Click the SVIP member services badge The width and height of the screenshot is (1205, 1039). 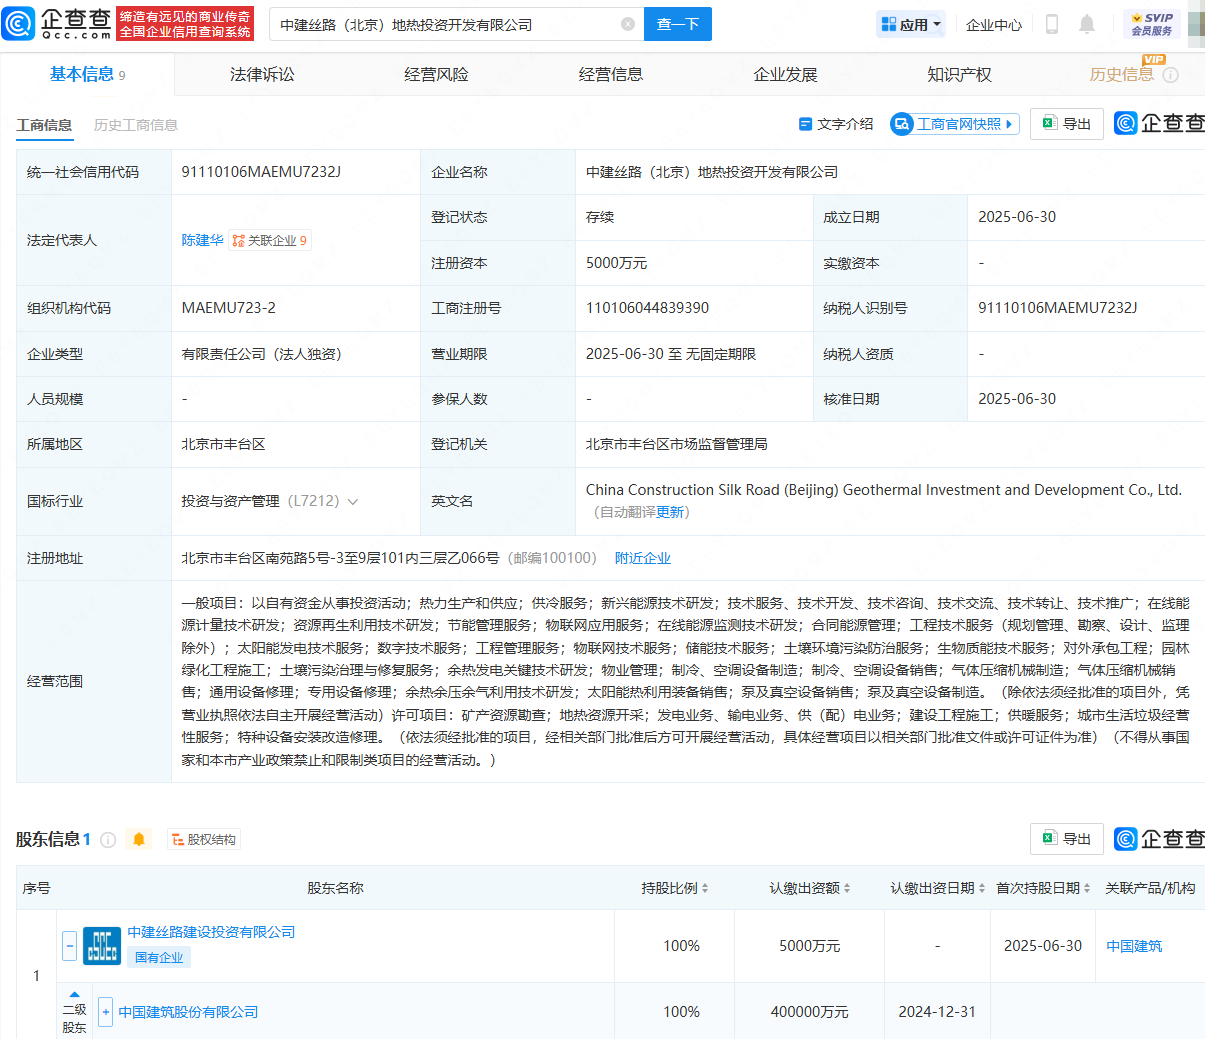tap(1152, 24)
